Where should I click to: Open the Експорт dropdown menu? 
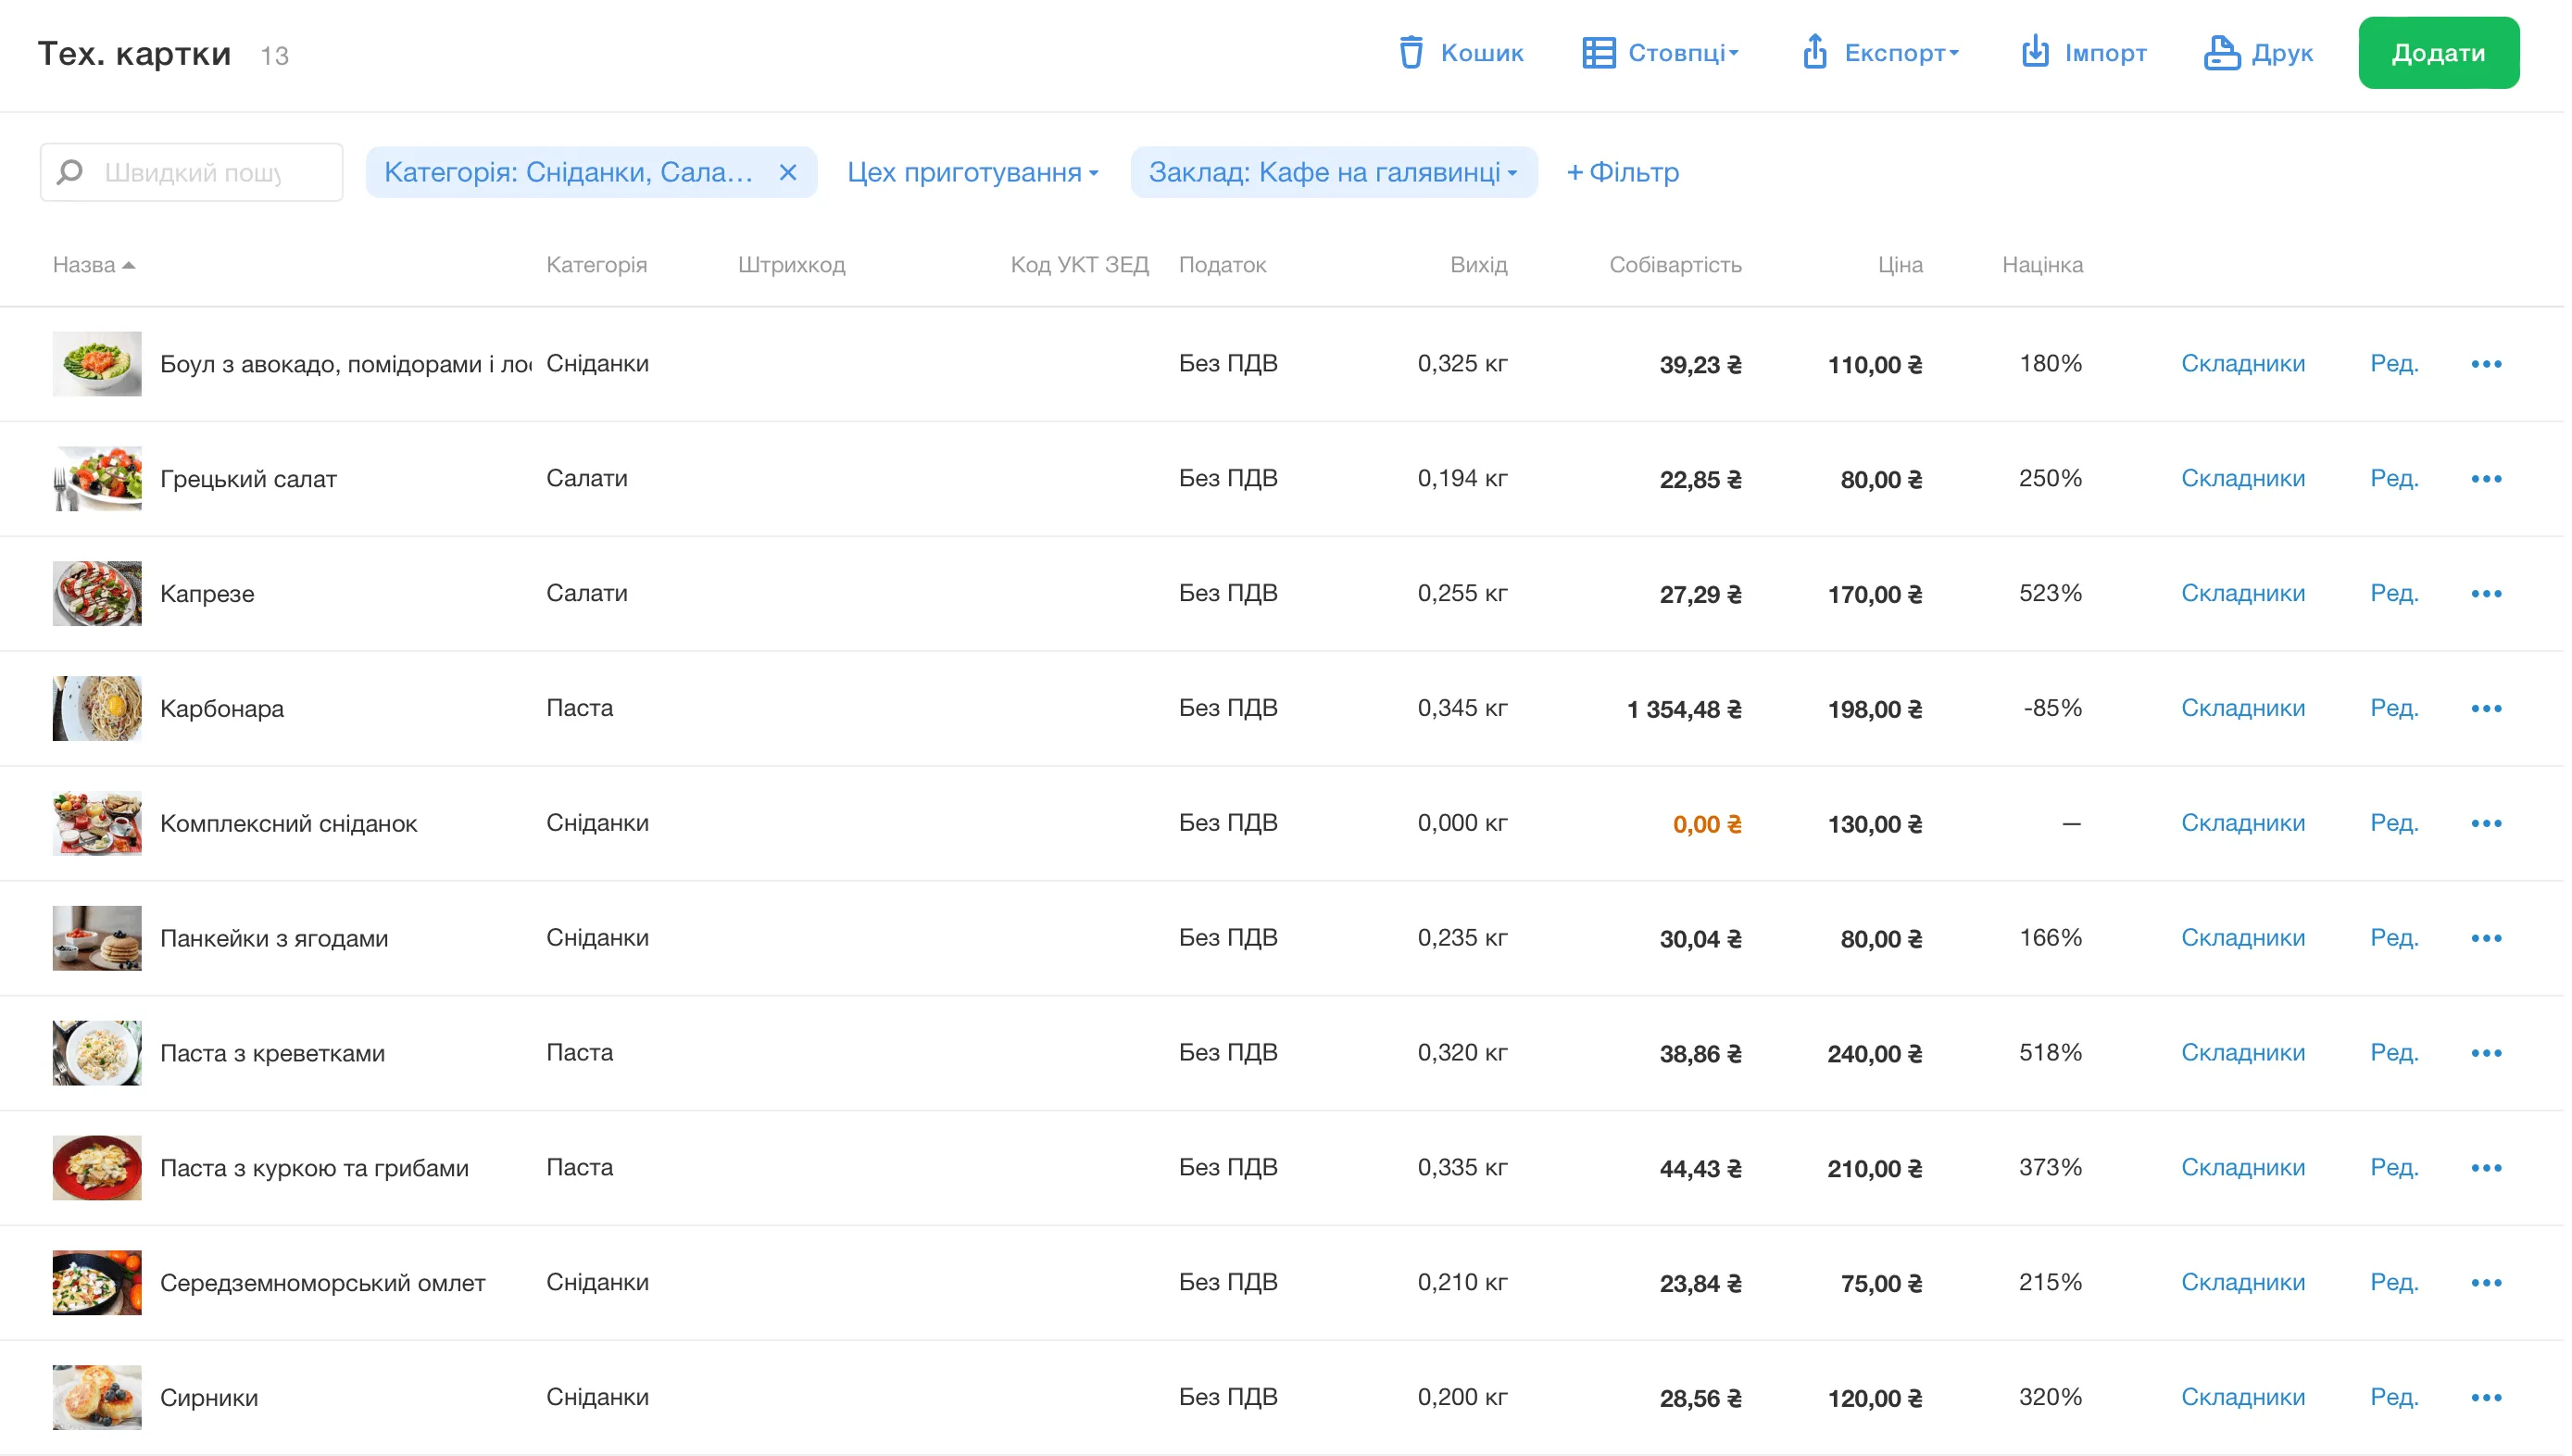(1881, 53)
